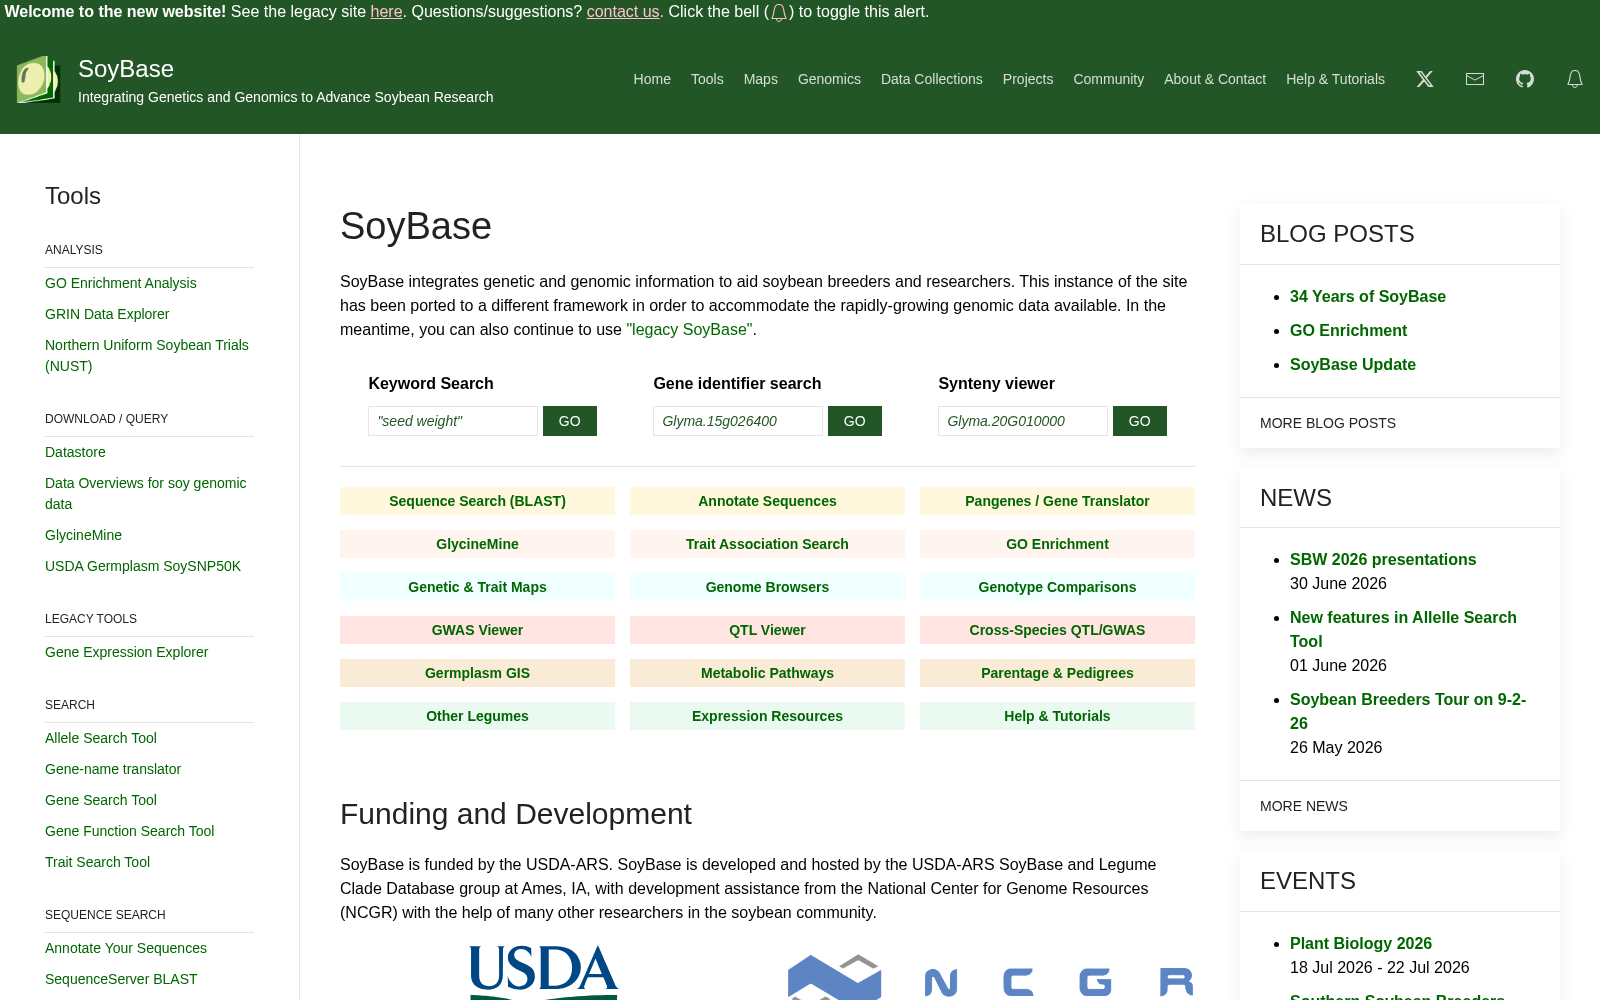Click GO for Gene identifier search
The image size is (1600, 1000).
click(855, 421)
